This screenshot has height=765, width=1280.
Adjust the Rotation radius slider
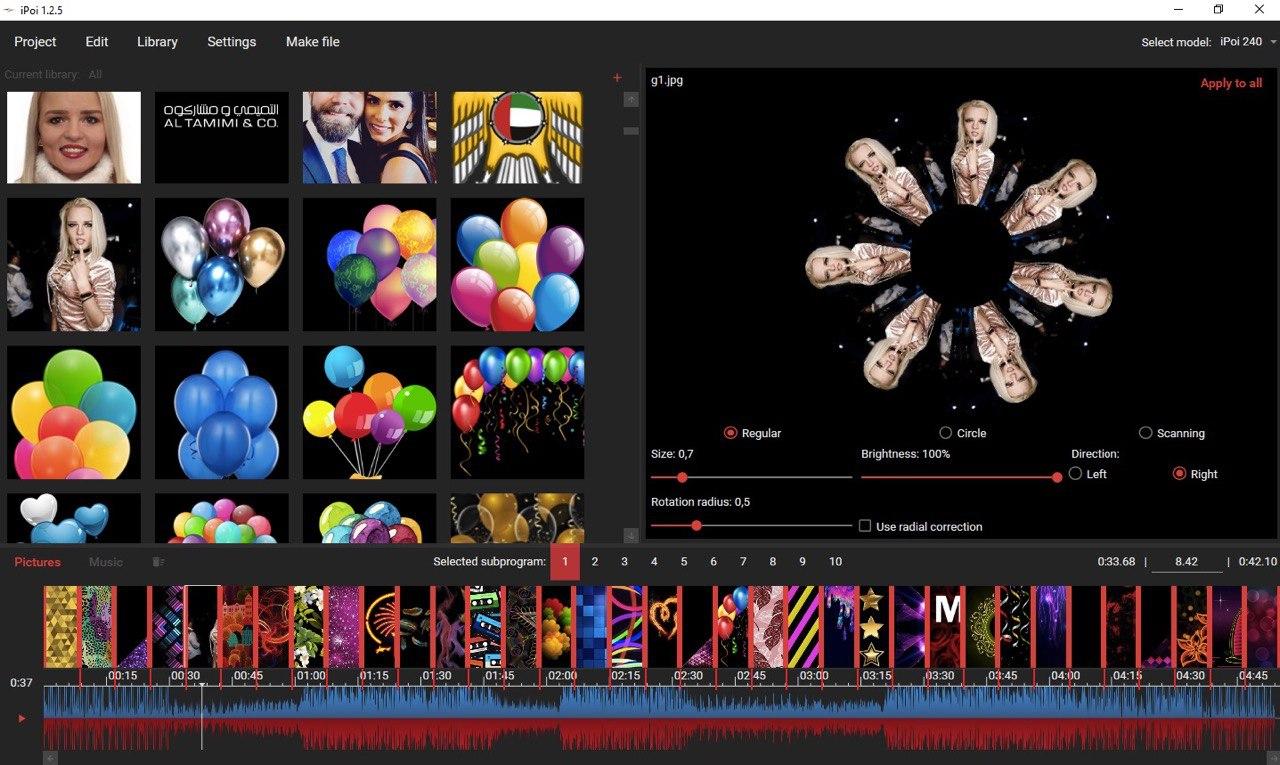point(752,525)
